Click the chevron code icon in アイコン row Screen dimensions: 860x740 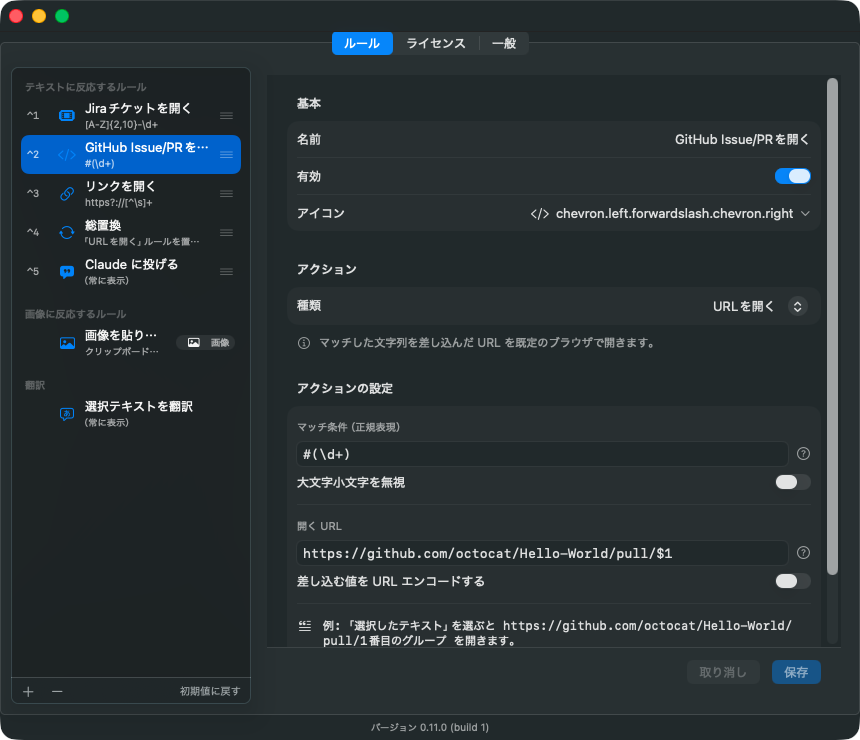coord(539,214)
